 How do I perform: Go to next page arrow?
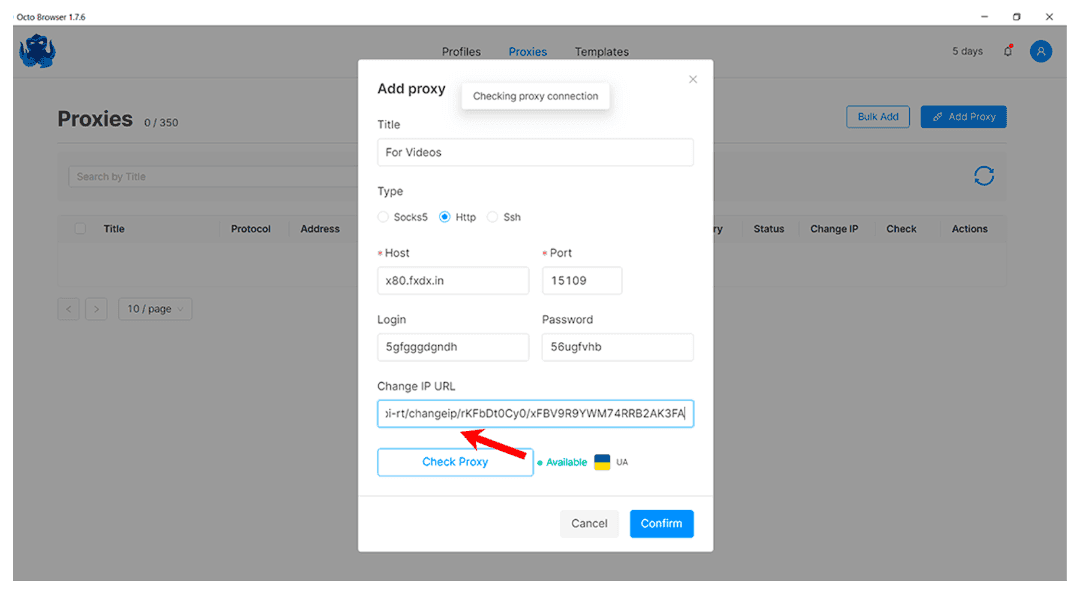pos(96,309)
